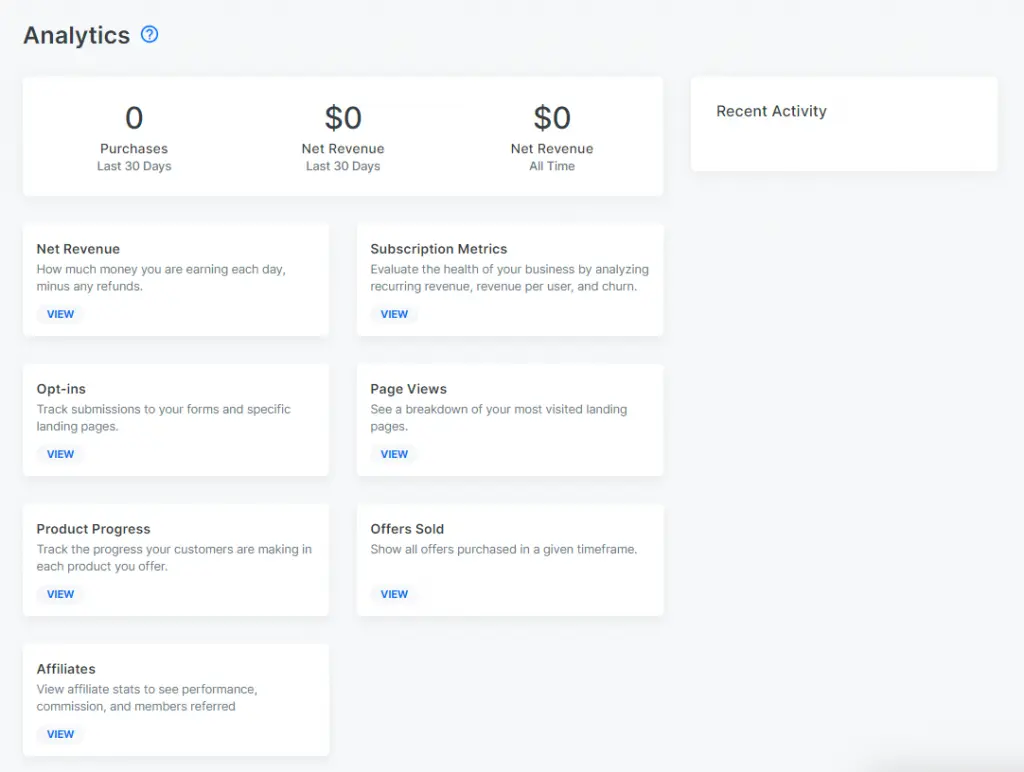Open Opt-ins report with VIEW button
The width and height of the screenshot is (1024, 772).
[60, 454]
